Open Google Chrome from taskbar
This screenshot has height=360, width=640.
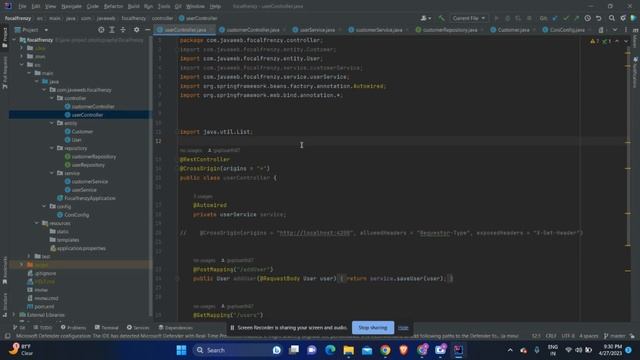coord(385,350)
